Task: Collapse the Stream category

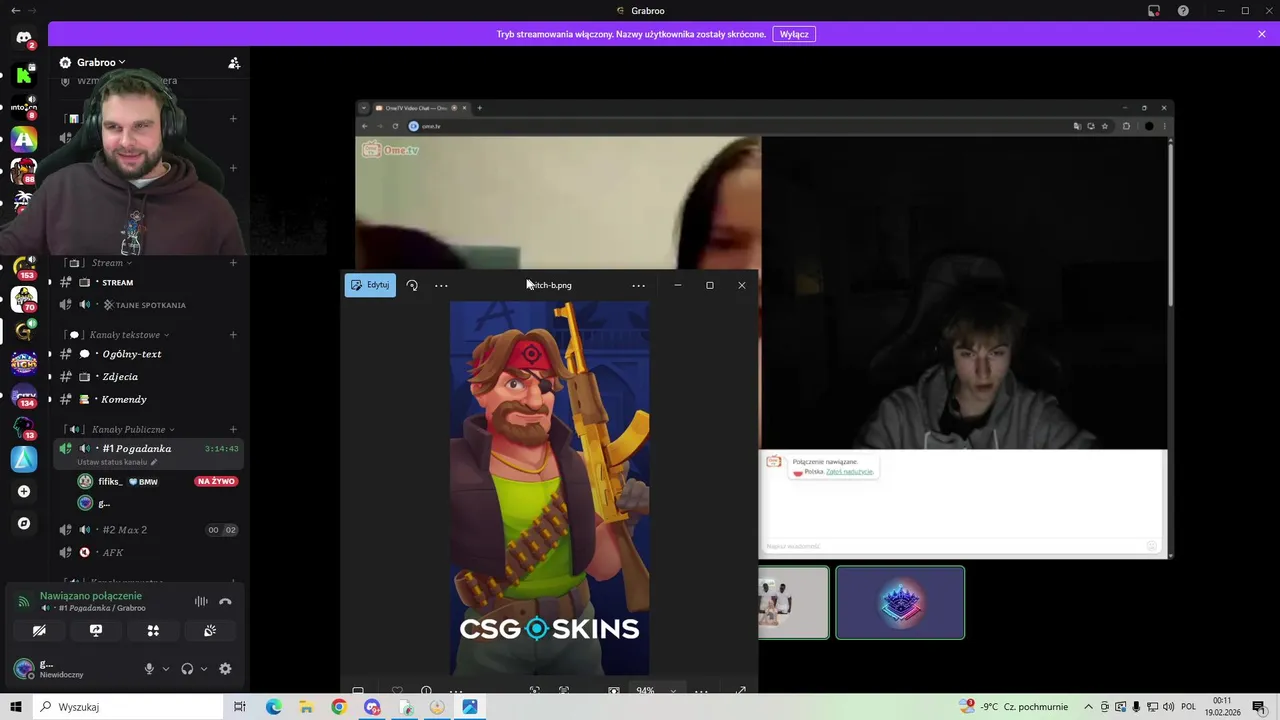Action: [111, 263]
